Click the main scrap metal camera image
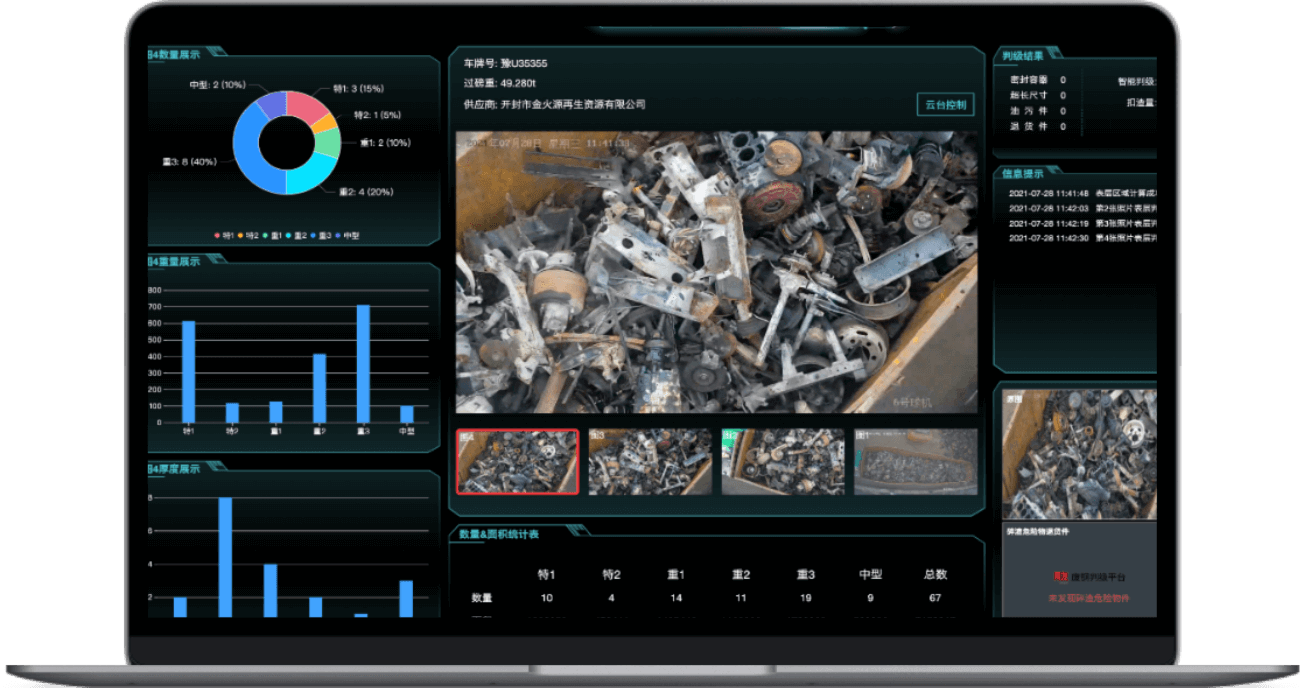Image resolution: width=1302 pixels, height=688 pixels. click(716, 272)
